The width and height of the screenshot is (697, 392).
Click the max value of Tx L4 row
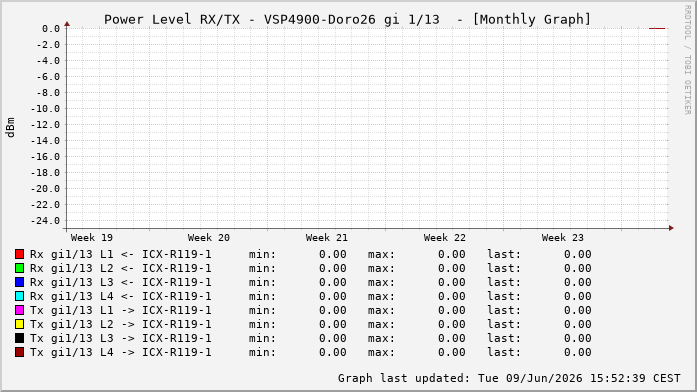[x=452, y=352]
